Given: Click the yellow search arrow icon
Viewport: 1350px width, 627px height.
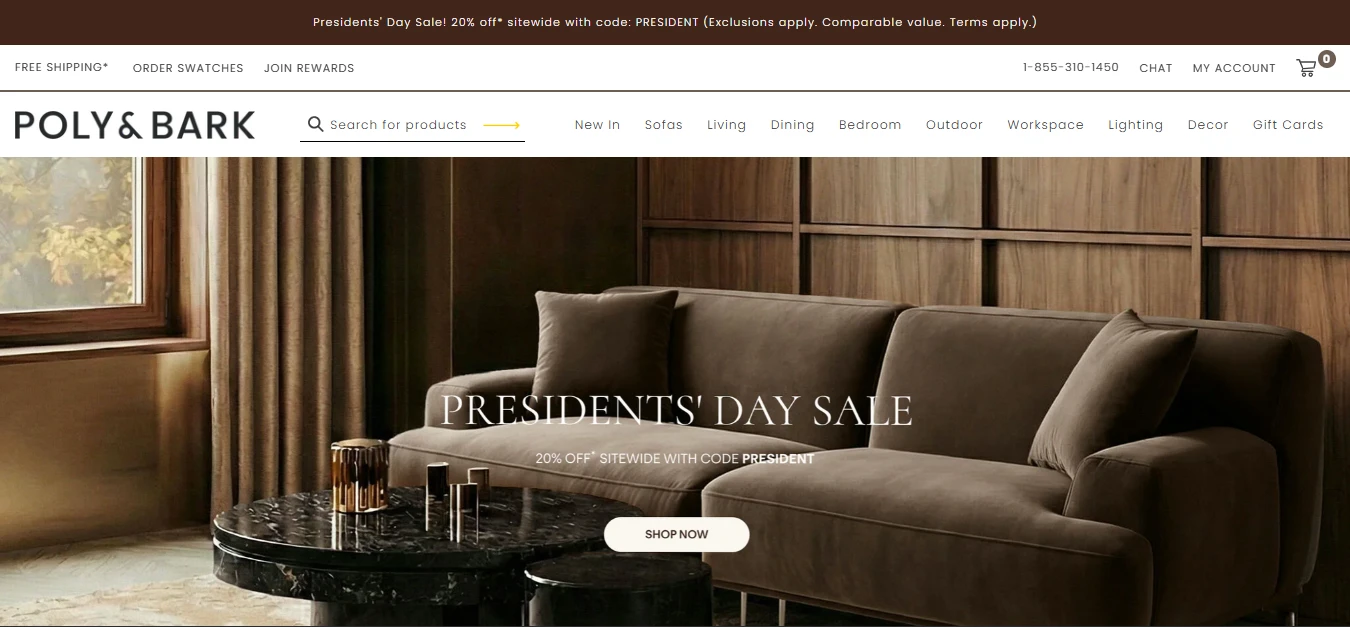Looking at the screenshot, I should coord(502,125).
